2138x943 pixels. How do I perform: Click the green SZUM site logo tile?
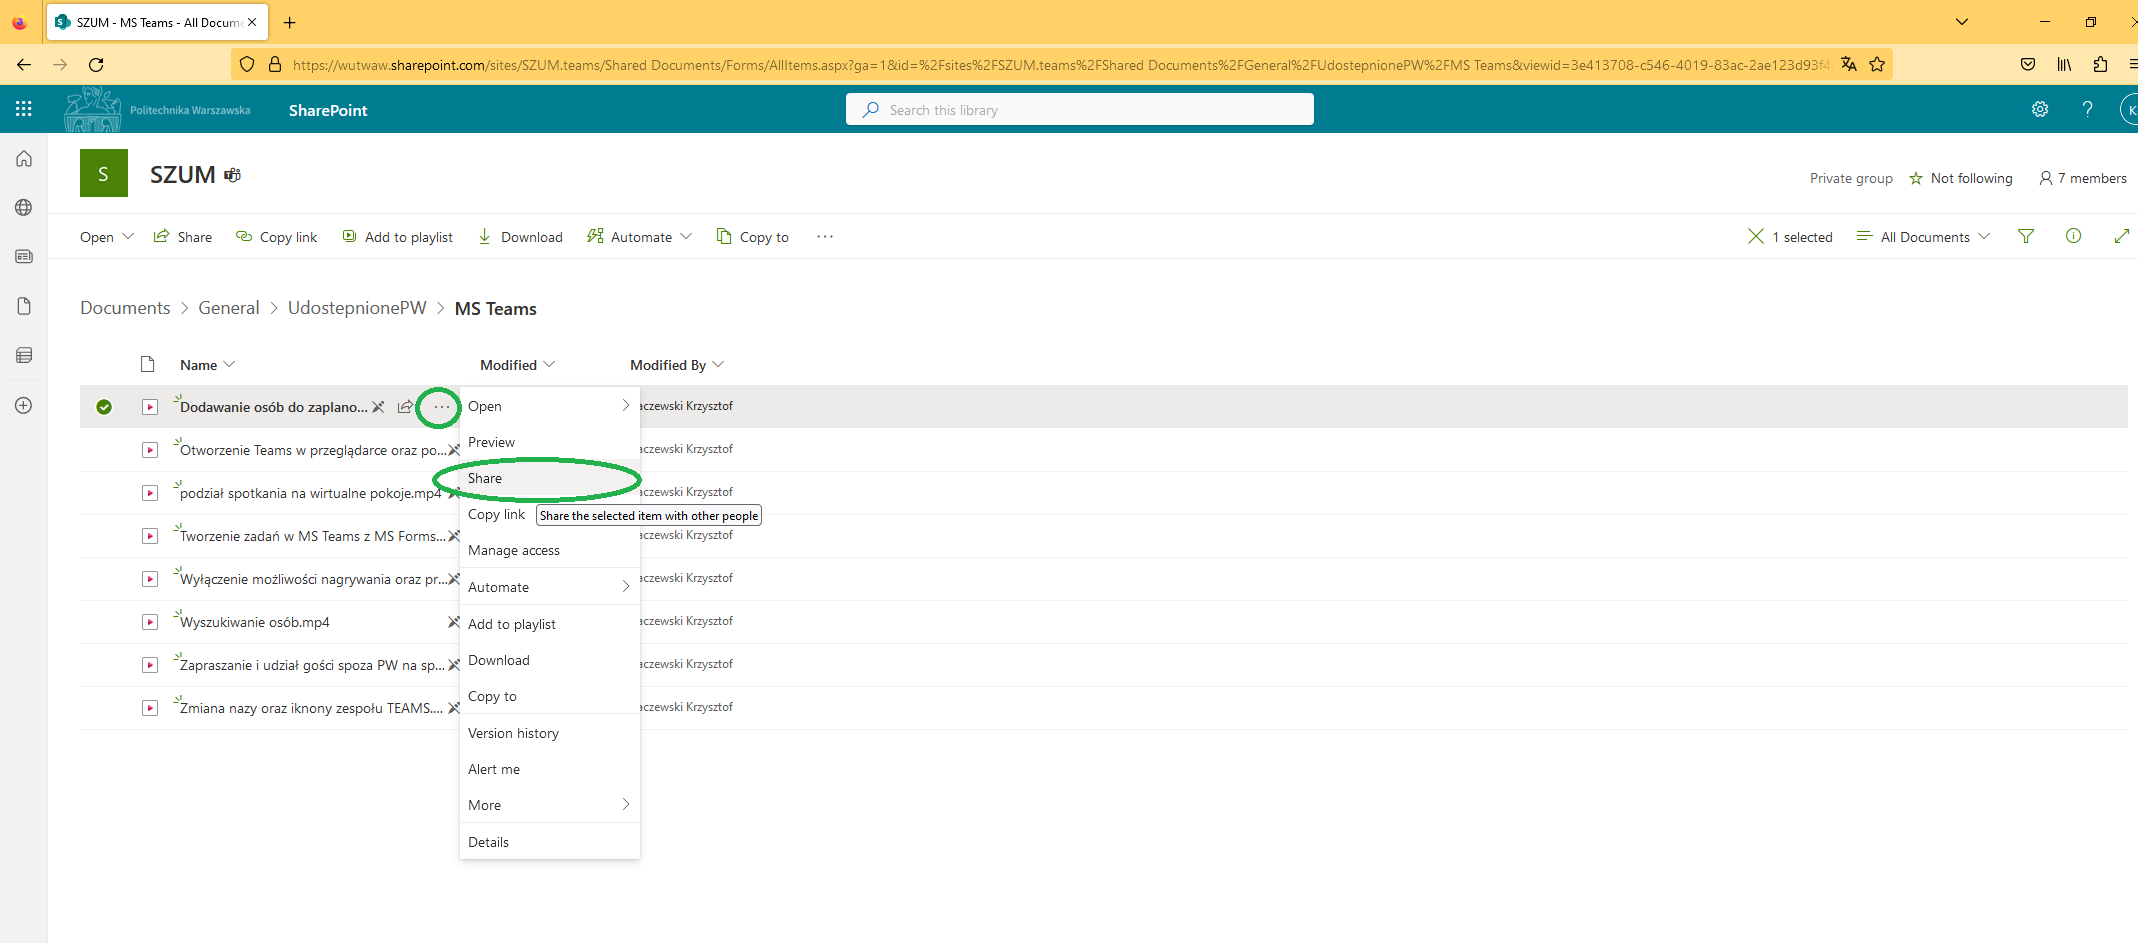(104, 173)
